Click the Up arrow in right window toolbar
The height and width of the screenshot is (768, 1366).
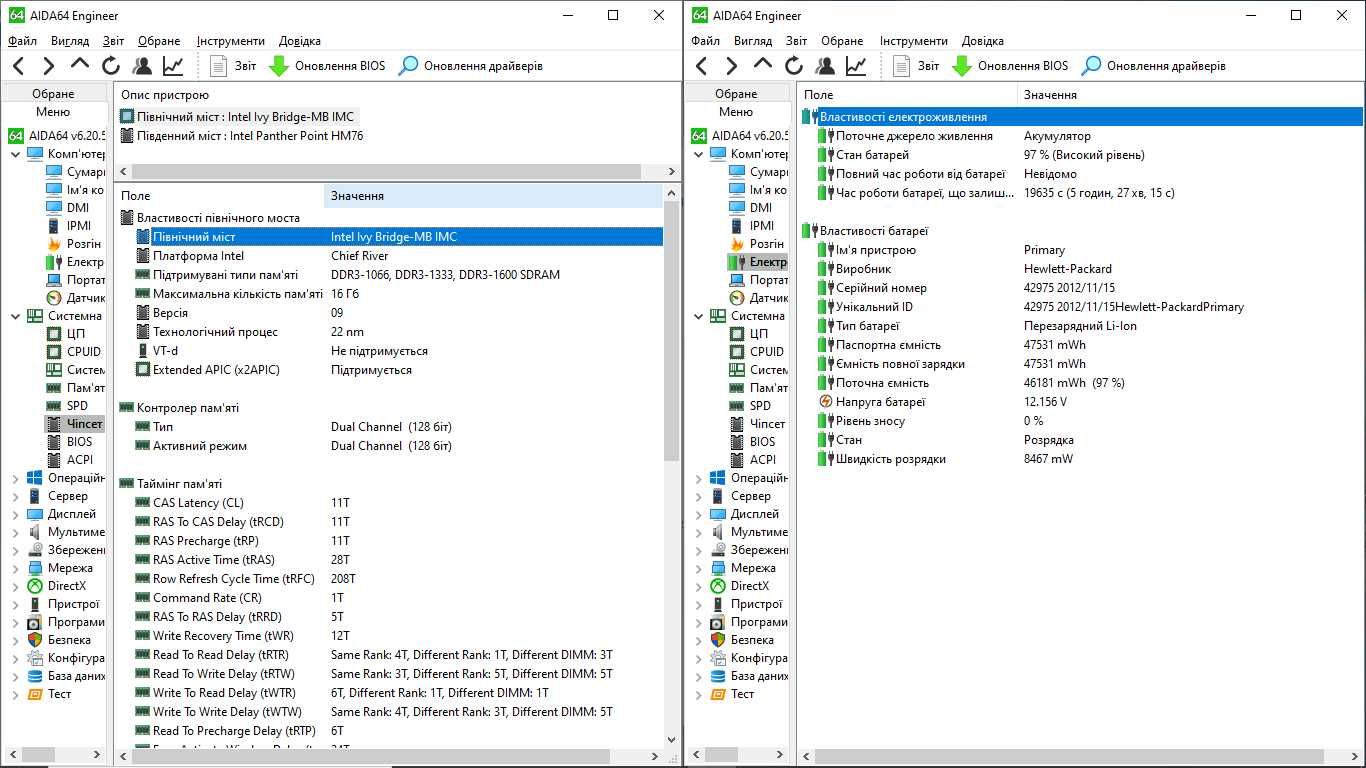pos(763,65)
